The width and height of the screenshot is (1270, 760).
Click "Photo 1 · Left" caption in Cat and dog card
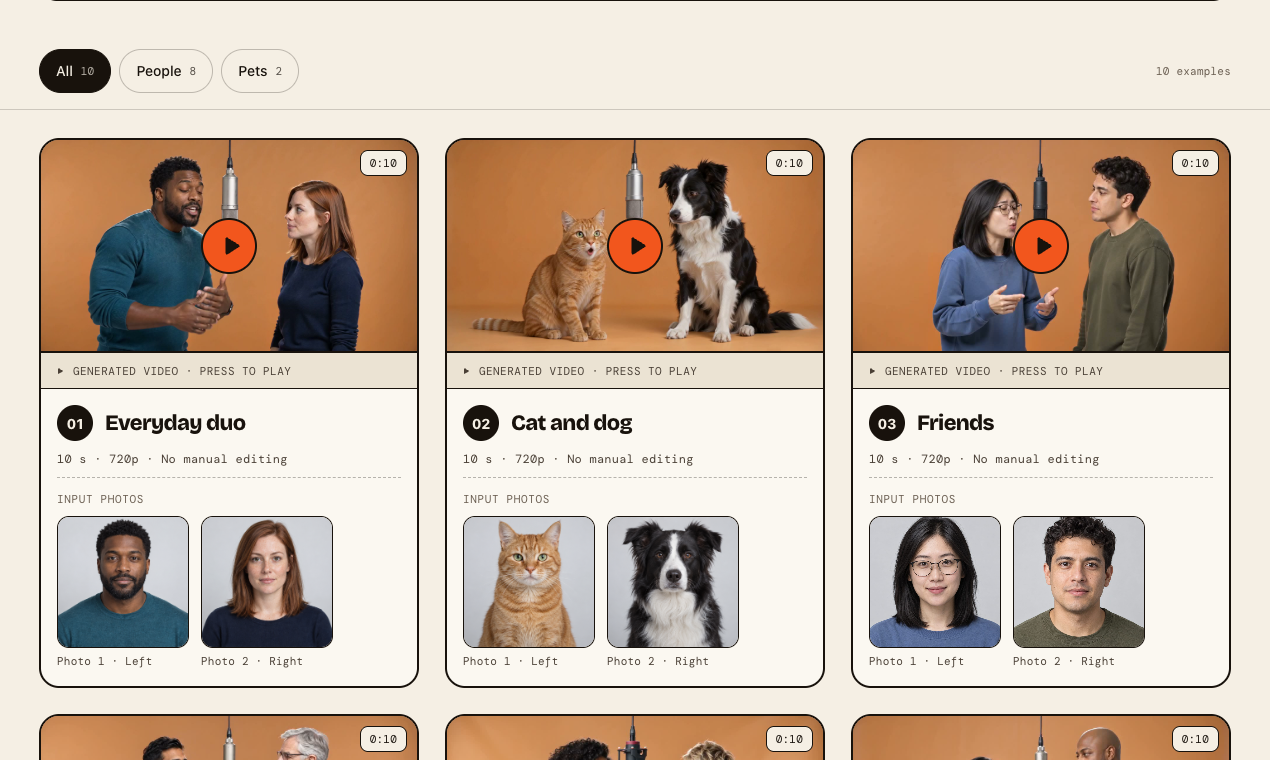(510, 661)
